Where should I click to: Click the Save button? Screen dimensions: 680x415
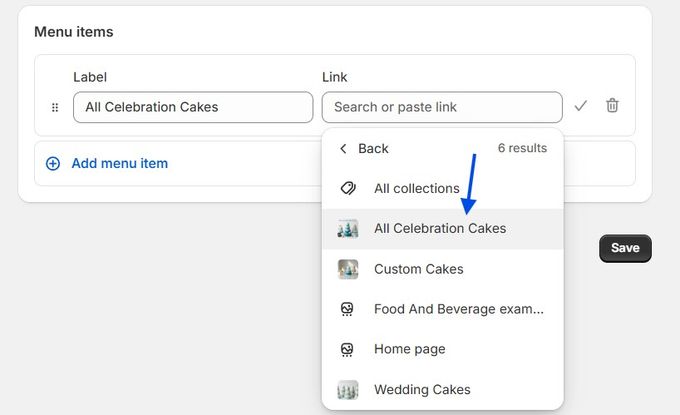point(625,248)
